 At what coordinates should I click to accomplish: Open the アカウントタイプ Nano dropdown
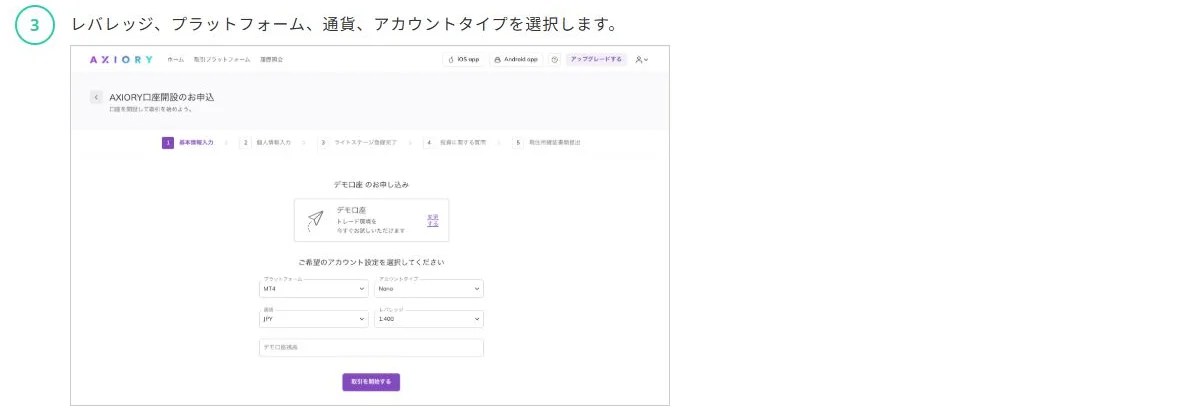(x=429, y=288)
